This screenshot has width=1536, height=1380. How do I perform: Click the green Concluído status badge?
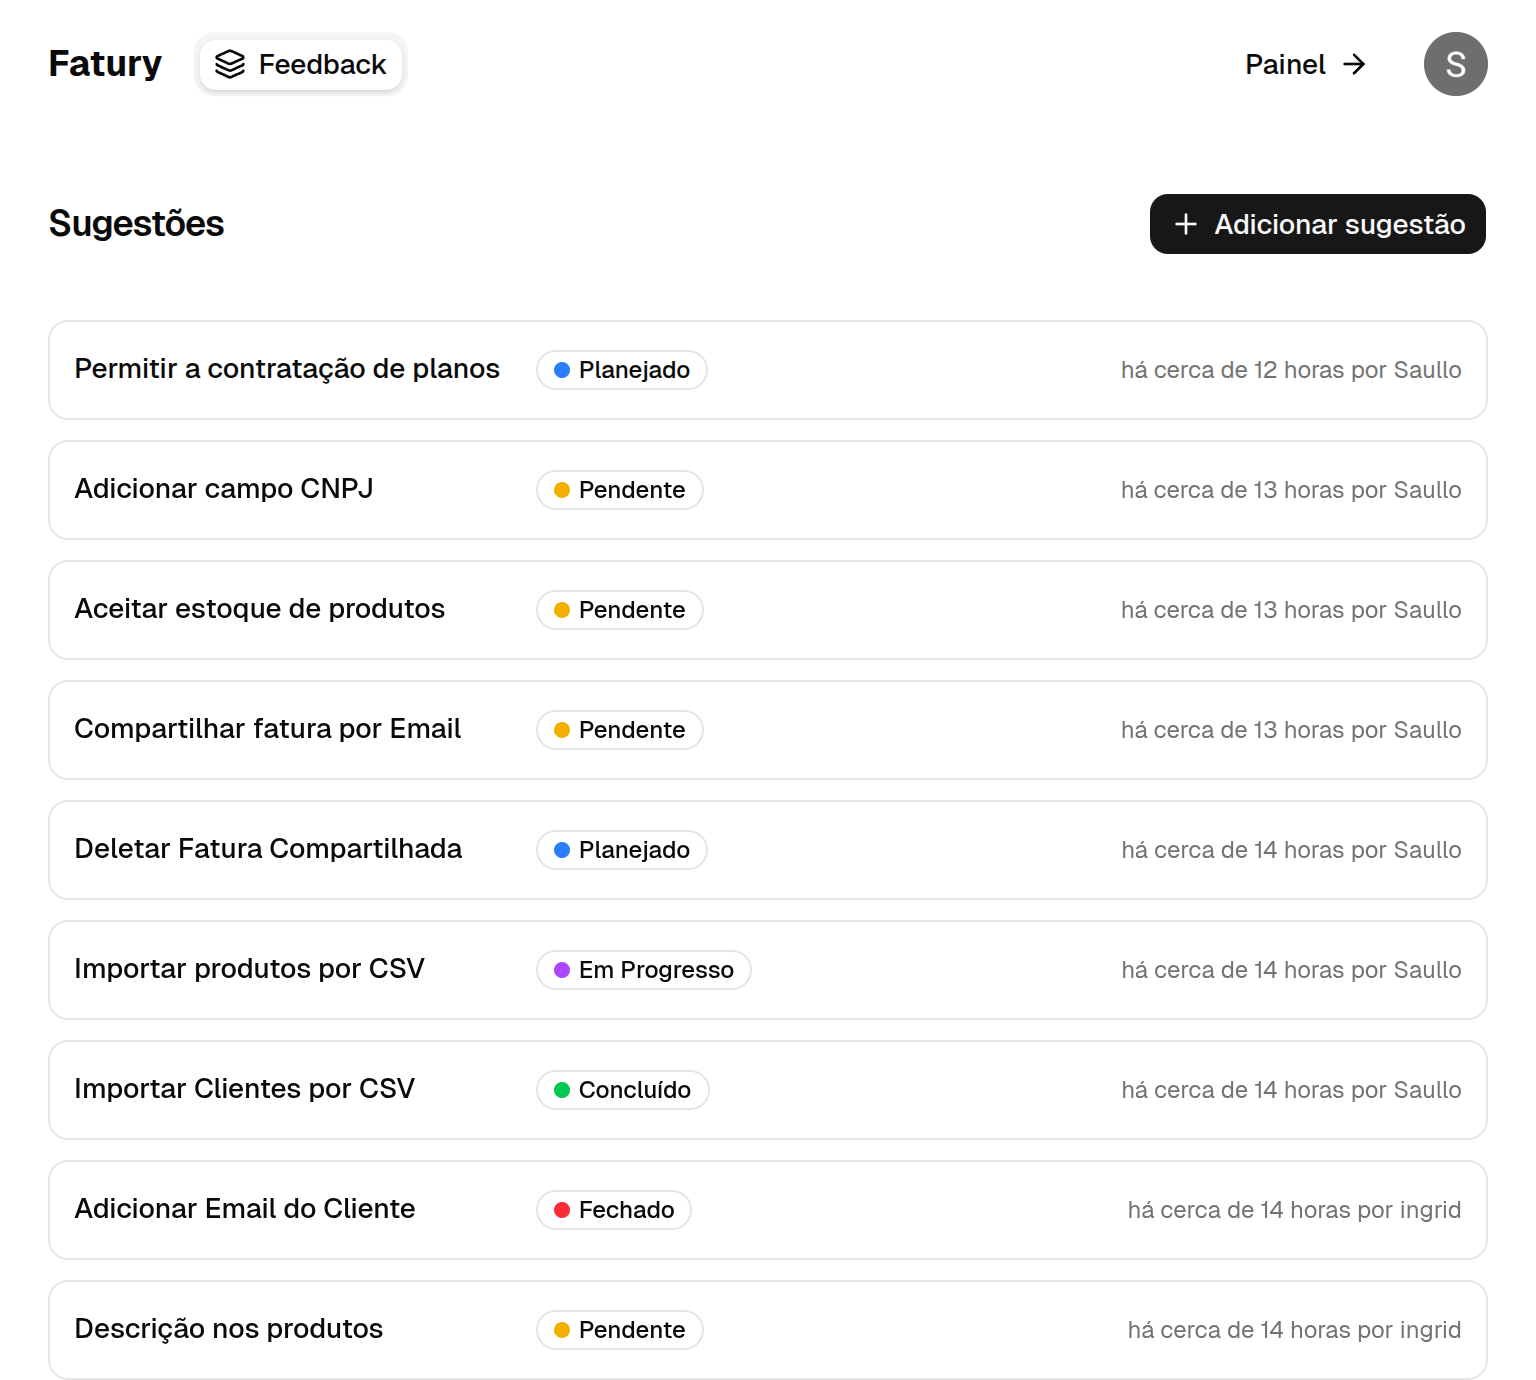(622, 1090)
